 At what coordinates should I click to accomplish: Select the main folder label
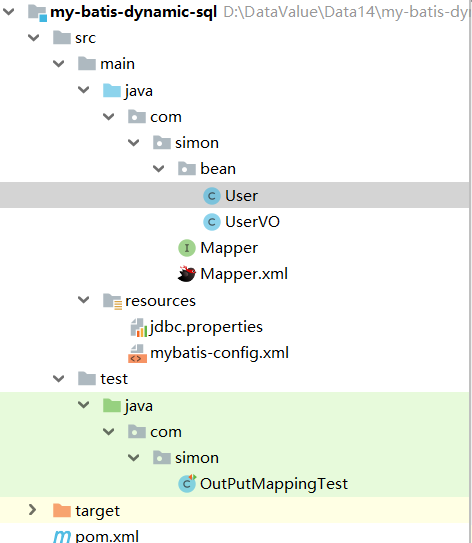click(117, 64)
